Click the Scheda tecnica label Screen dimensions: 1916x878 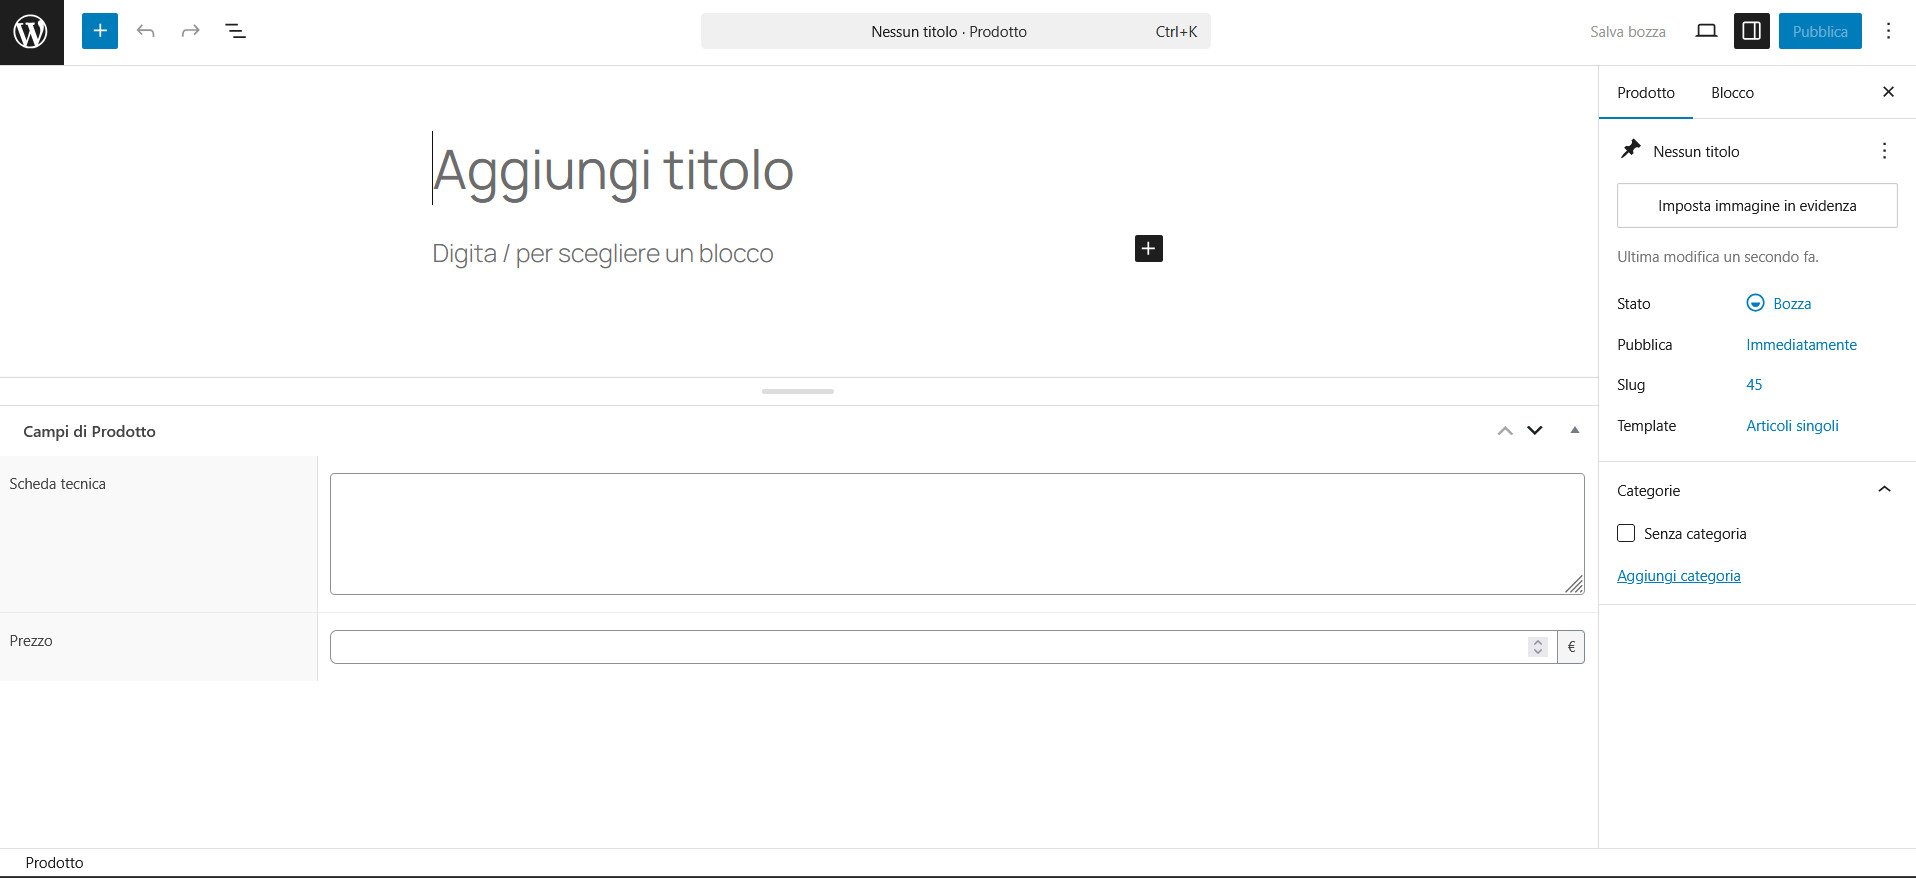(x=57, y=483)
